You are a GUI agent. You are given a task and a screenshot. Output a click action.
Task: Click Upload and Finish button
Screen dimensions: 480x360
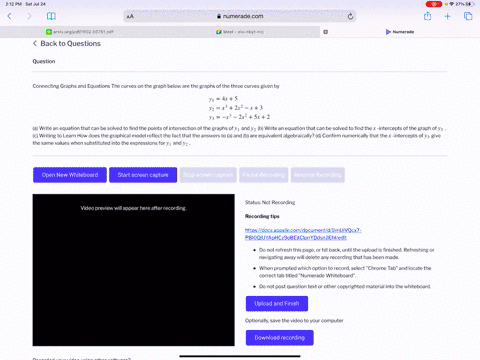[277, 304]
